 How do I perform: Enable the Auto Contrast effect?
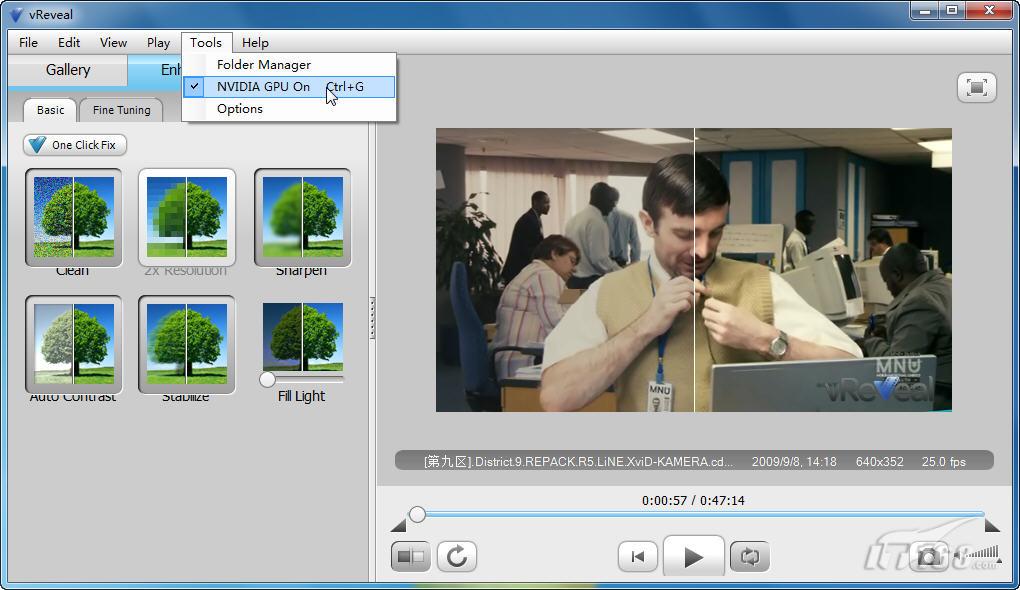(x=74, y=344)
